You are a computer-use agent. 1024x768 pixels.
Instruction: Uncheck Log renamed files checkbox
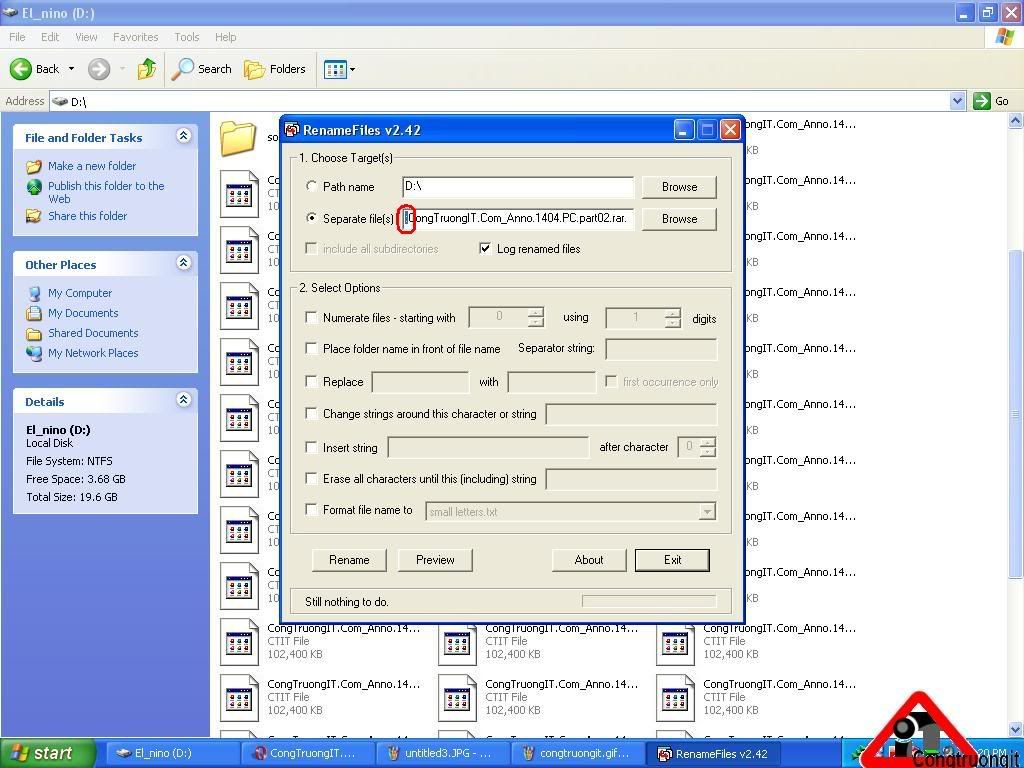point(485,249)
